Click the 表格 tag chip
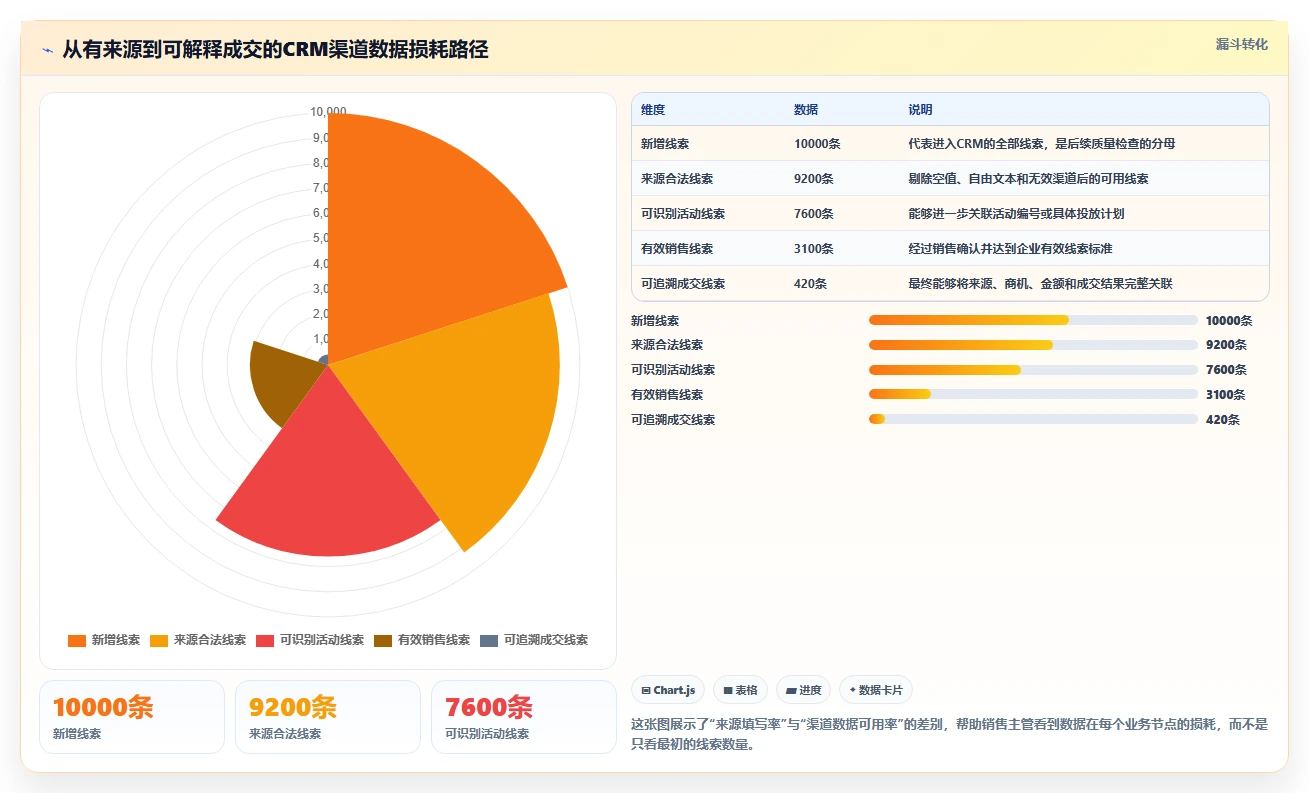 [740, 690]
